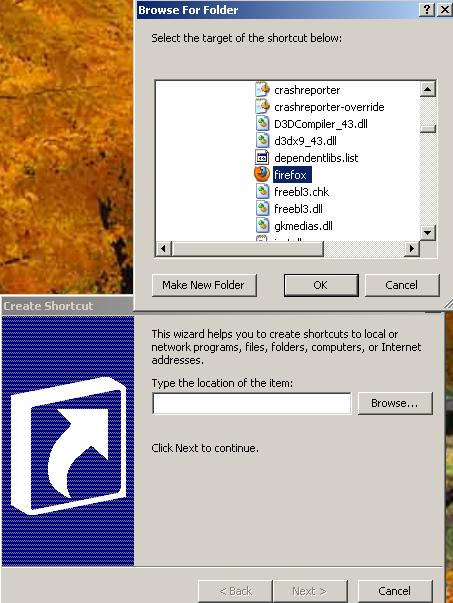Click the Create Shortcut title bar
The height and width of the screenshot is (603, 453).
(x=67, y=306)
